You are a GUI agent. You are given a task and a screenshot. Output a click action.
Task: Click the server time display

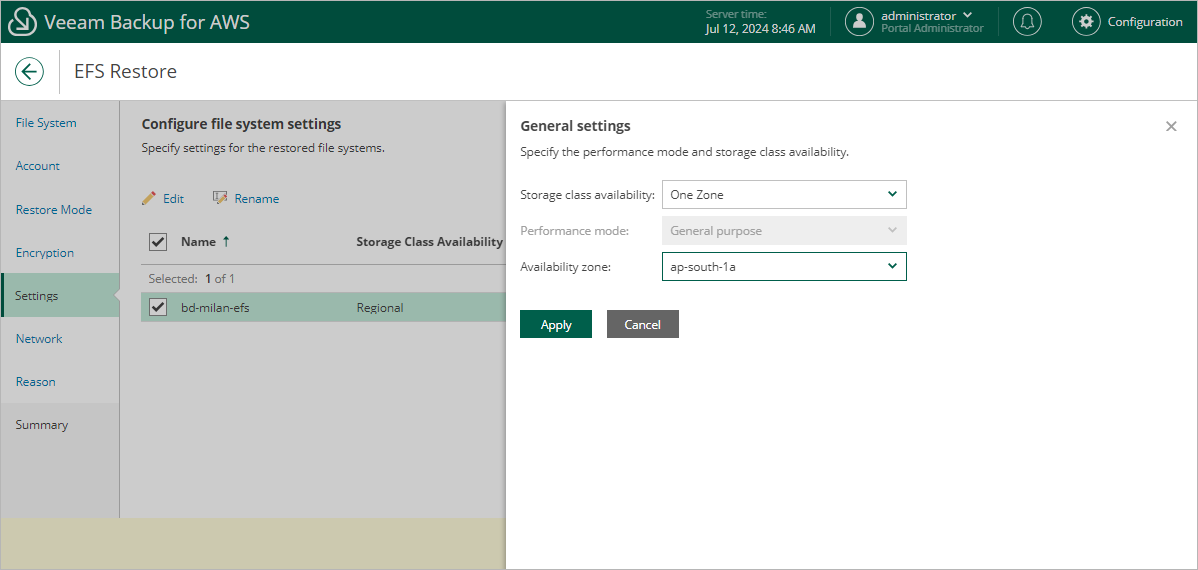coord(760,21)
